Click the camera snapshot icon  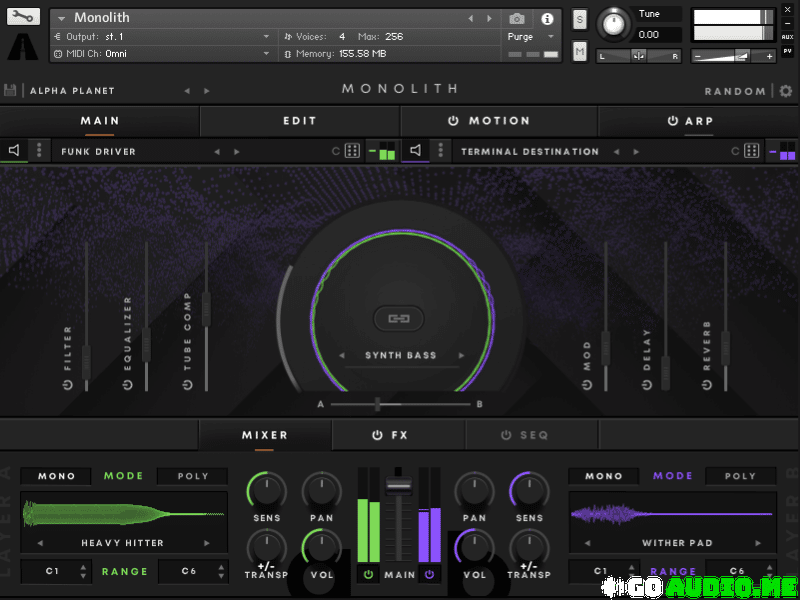point(517,18)
